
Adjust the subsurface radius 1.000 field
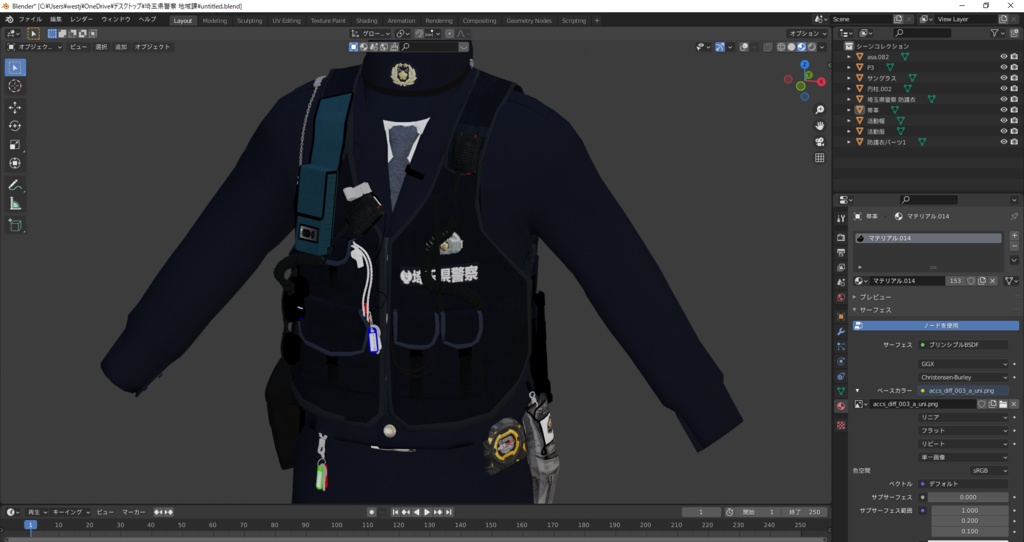970,510
